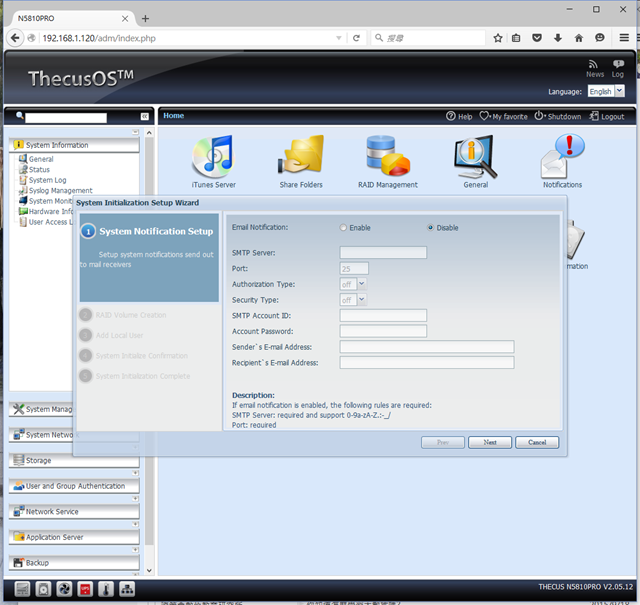
Task: Open My favorite heart menu
Action: (484, 116)
